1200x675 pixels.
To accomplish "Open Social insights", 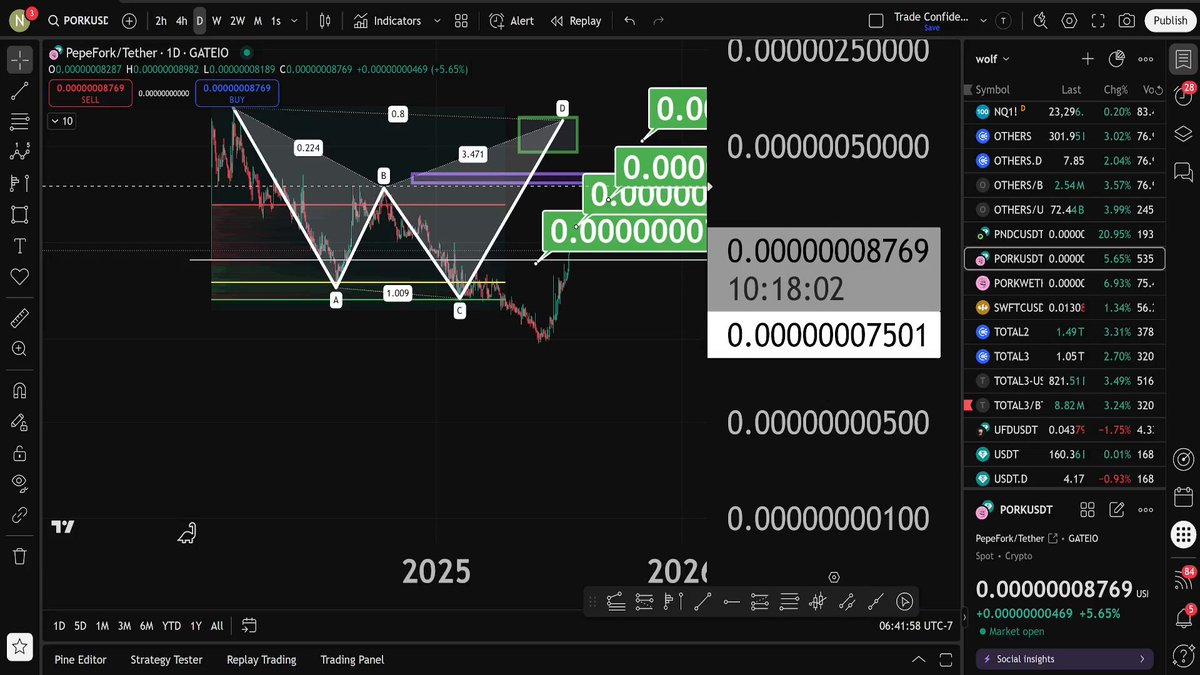I will coord(1064,659).
